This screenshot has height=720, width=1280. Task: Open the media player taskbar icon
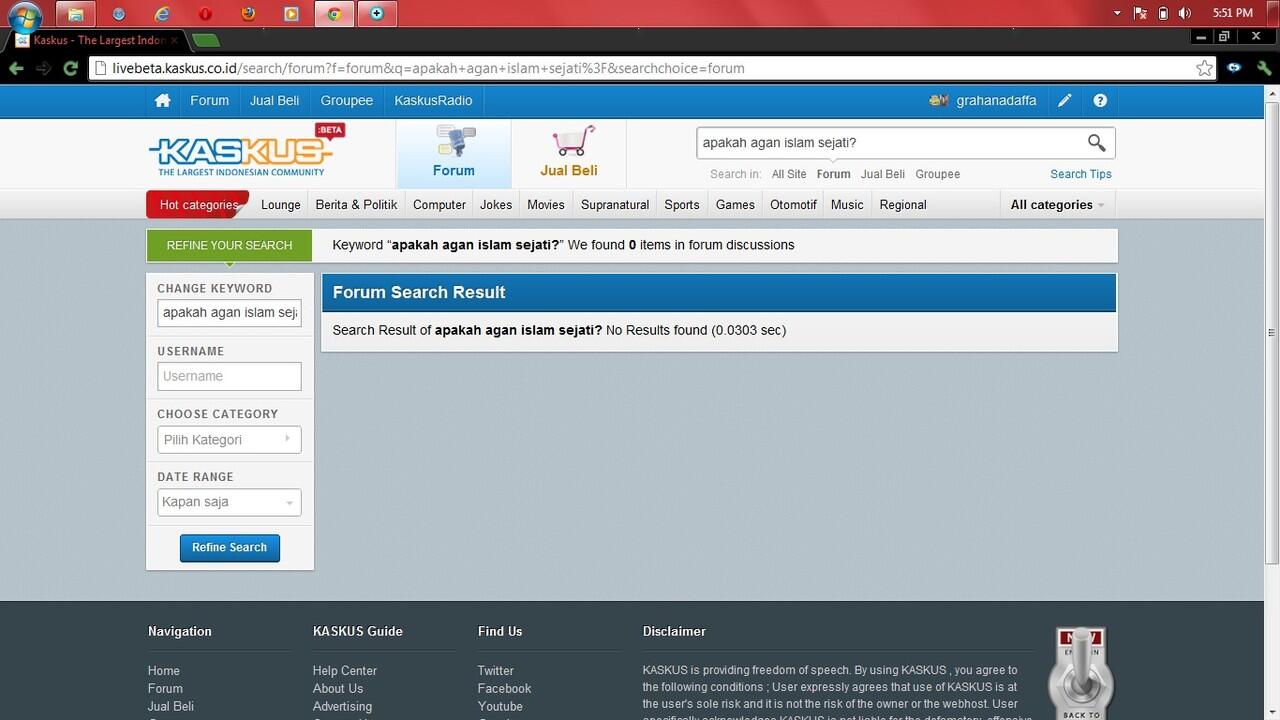[x=291, y=14]
